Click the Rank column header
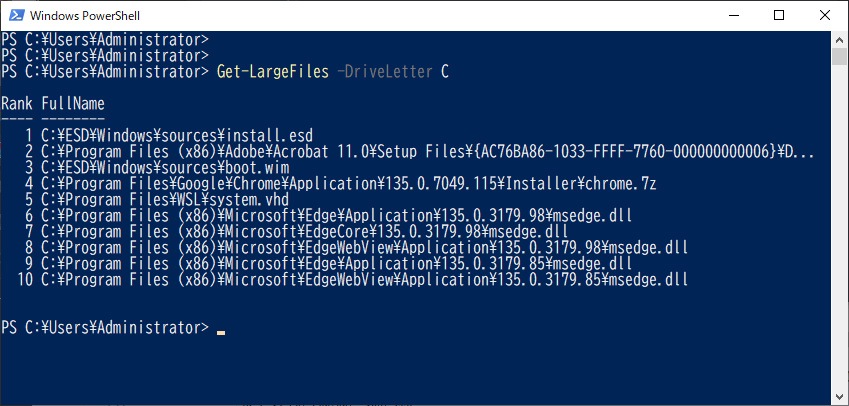The width and height of the screenshot is (849, 406). (17, 103)
